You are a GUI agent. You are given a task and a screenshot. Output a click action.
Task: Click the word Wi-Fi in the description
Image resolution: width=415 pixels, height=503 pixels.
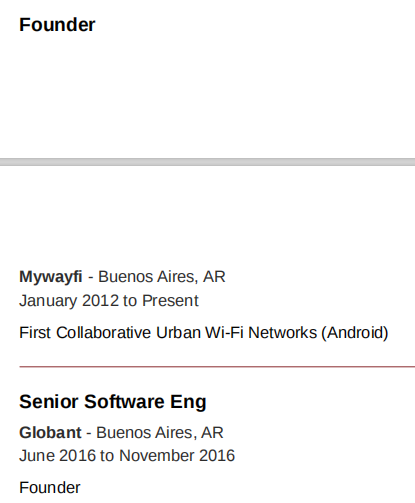click(x=224, y=333)
